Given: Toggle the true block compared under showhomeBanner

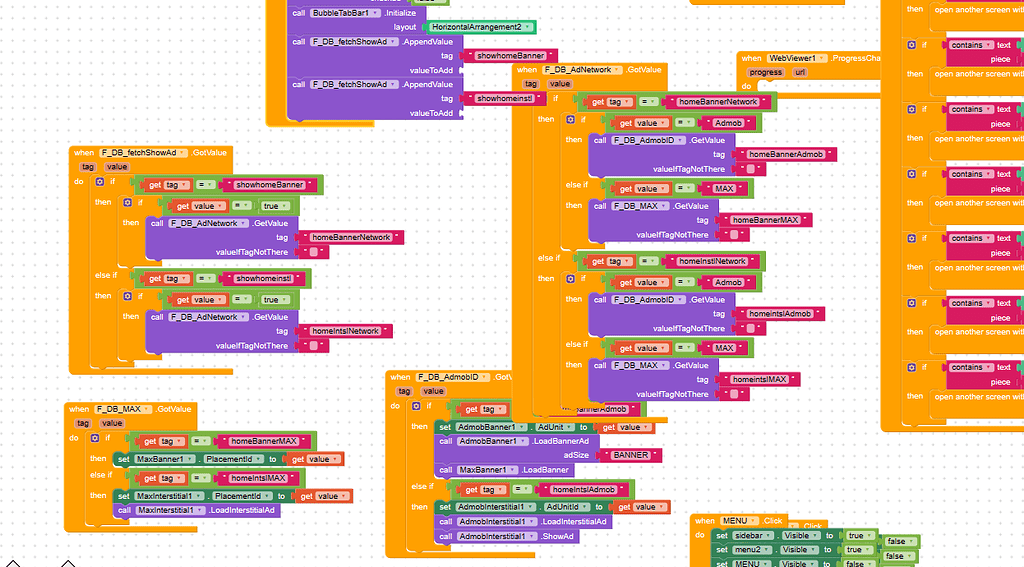Looking at the screenshot, I should click(273, 206).
